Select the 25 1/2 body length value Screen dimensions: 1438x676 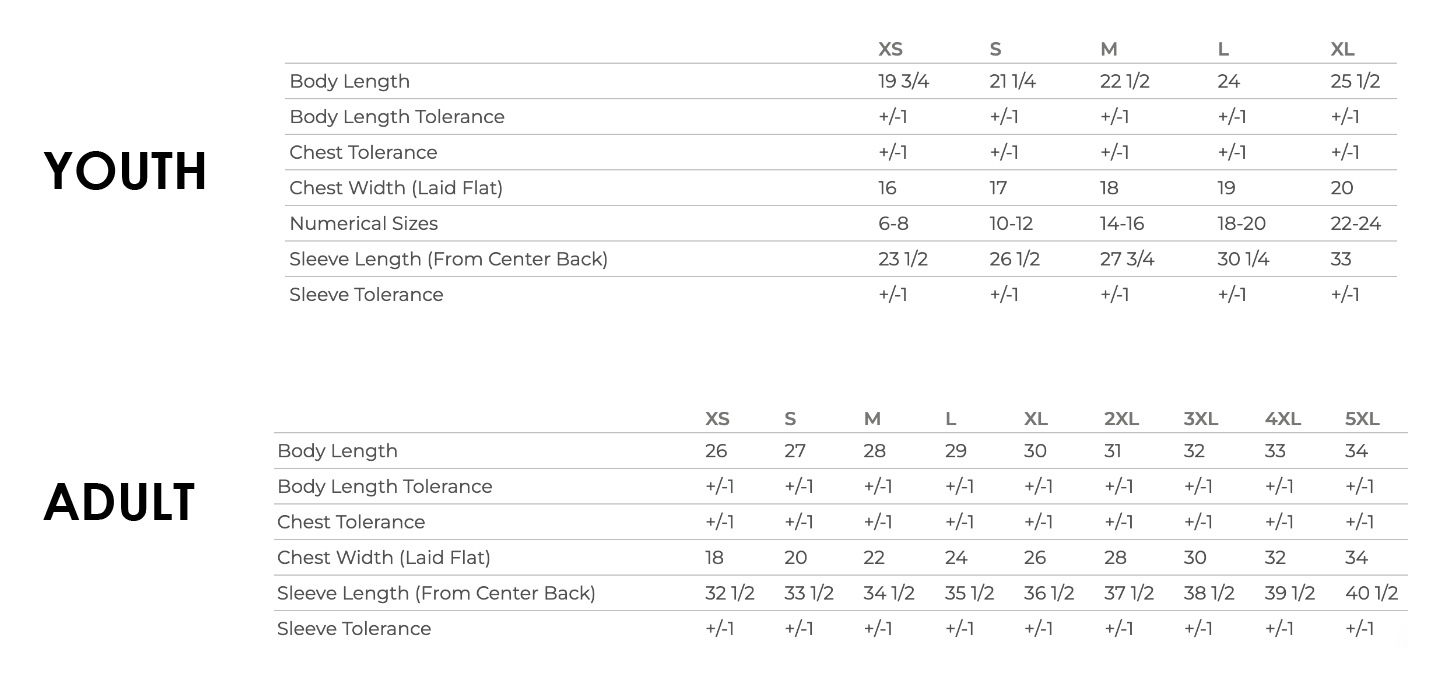(1355, 82)
